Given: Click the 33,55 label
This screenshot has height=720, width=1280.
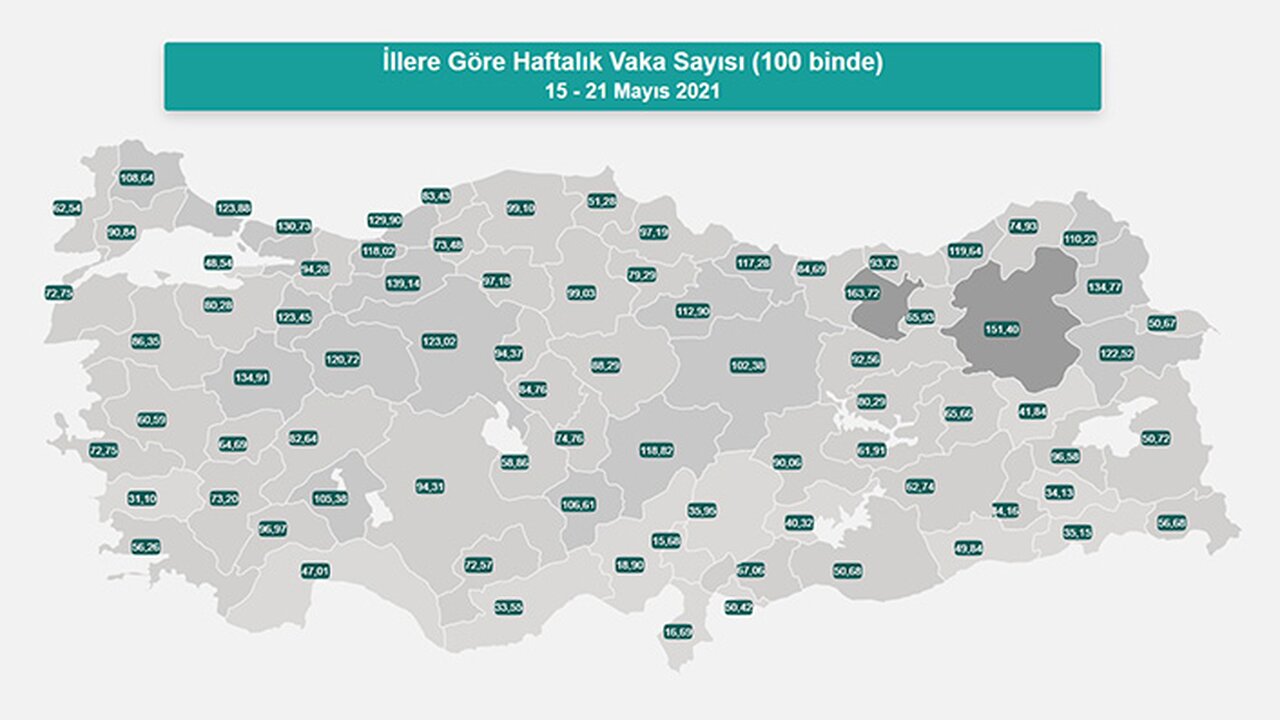Looking at the screenshot, I should [509, 607].
